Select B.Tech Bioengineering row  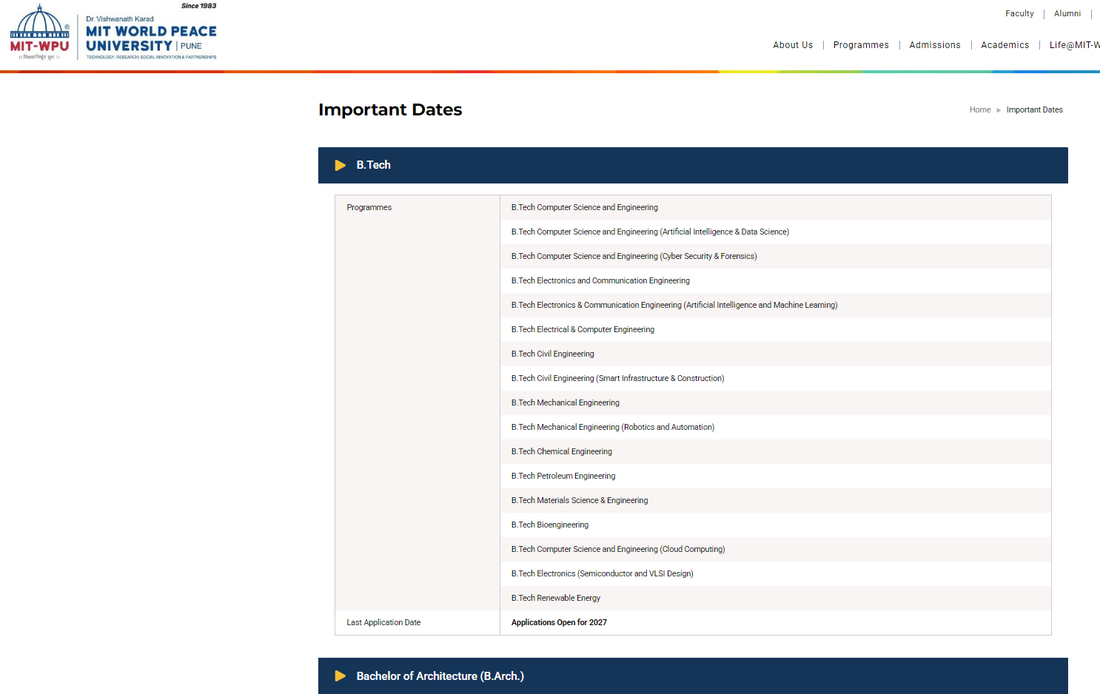(x=776, y=525)
